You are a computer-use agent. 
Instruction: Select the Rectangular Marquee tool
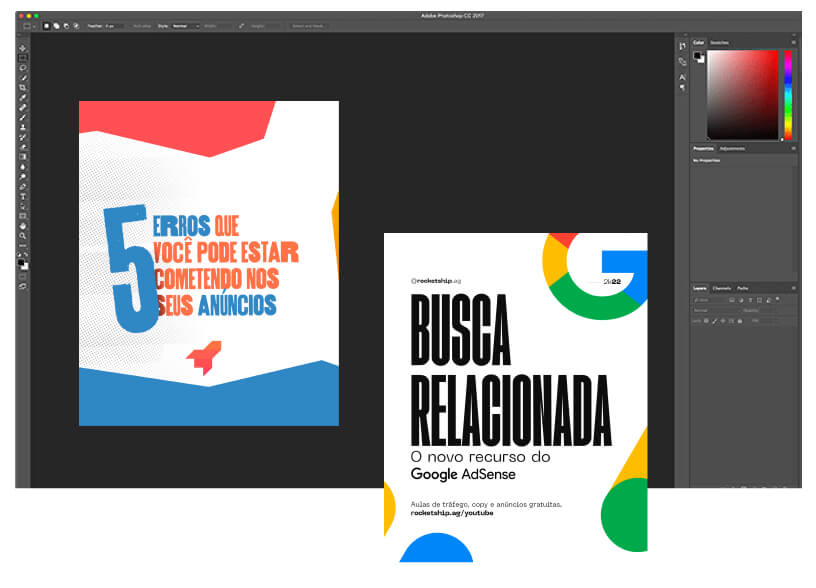coord(22,58)
